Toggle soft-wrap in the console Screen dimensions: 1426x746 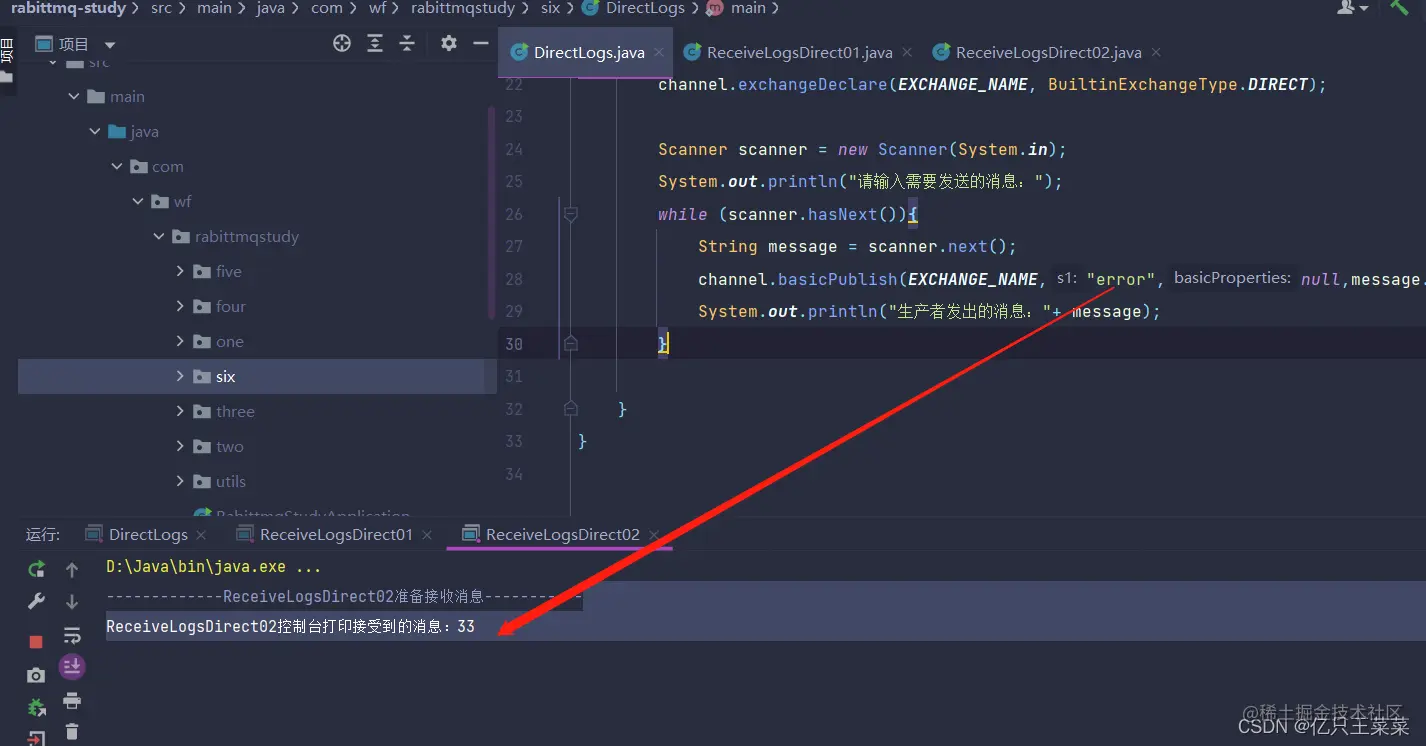pos(72,635)
